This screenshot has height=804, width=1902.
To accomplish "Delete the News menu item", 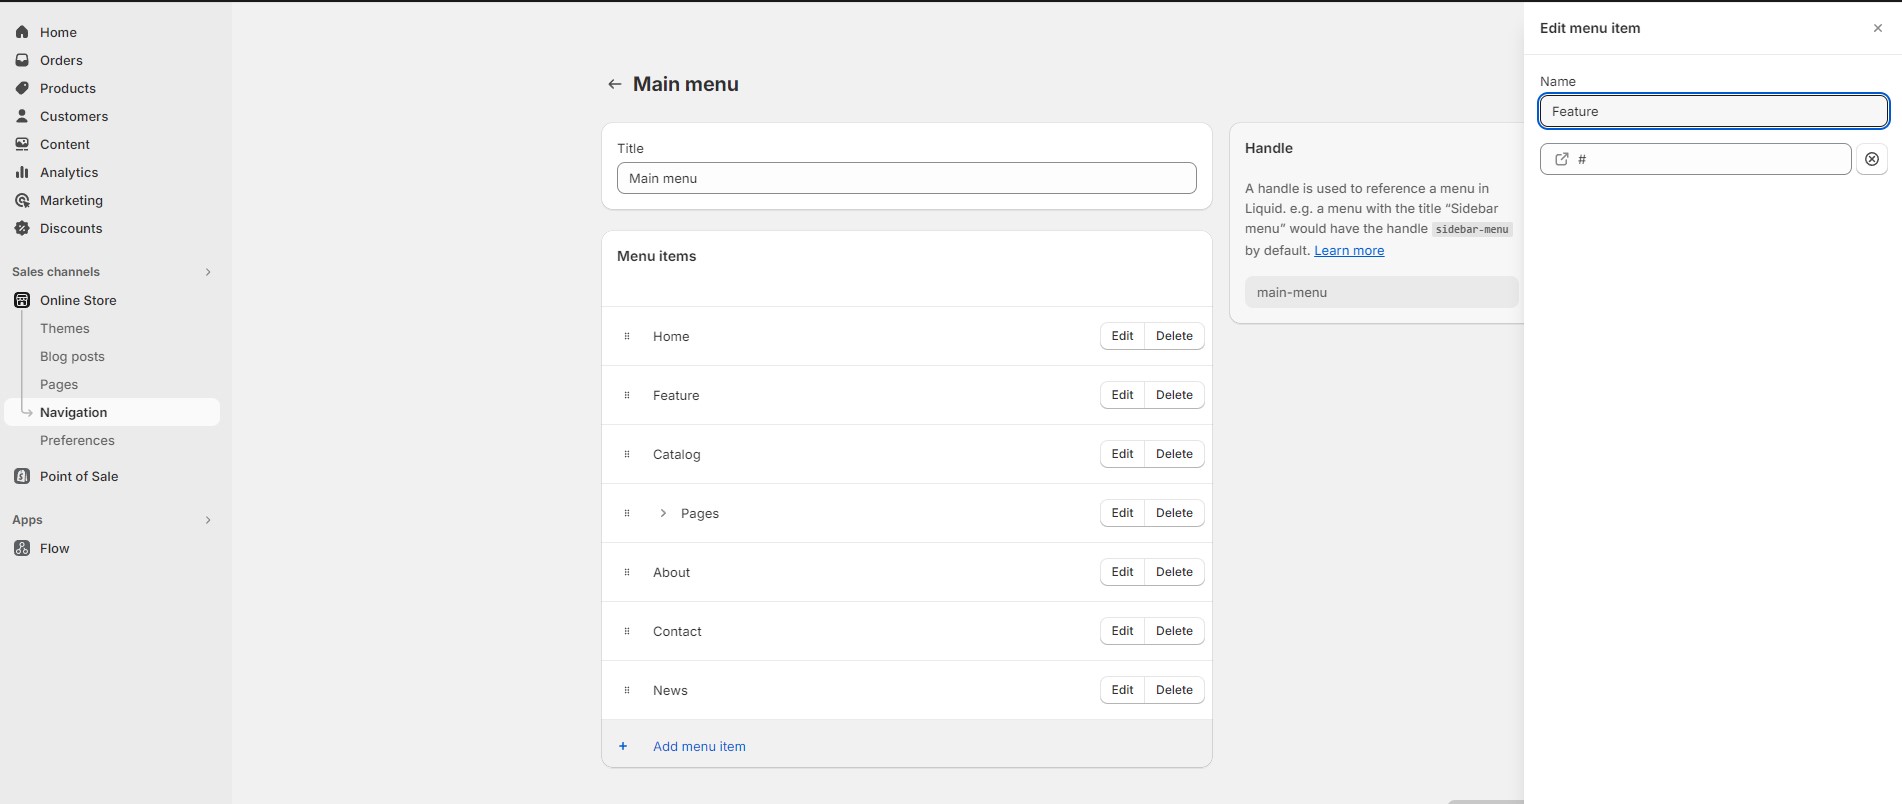I will tap(1174, 690).
